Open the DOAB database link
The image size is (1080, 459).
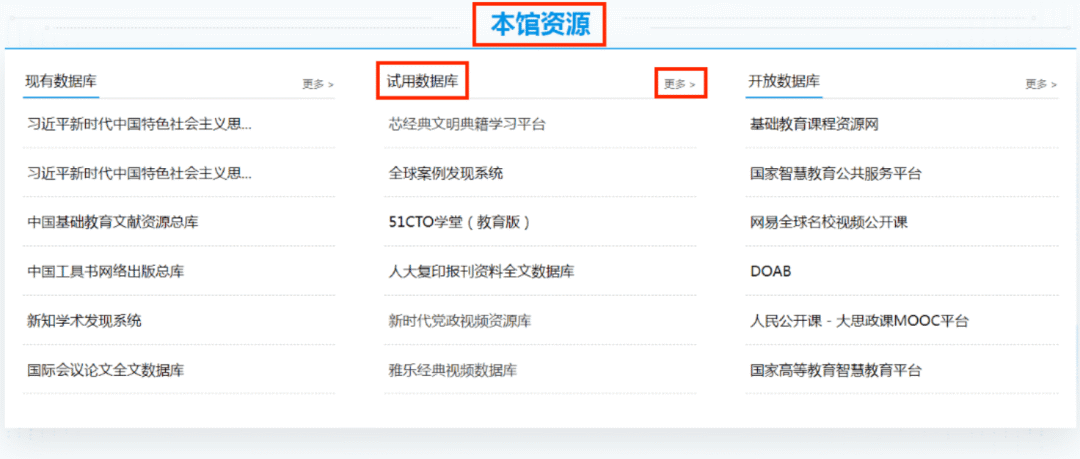[771, 271]
